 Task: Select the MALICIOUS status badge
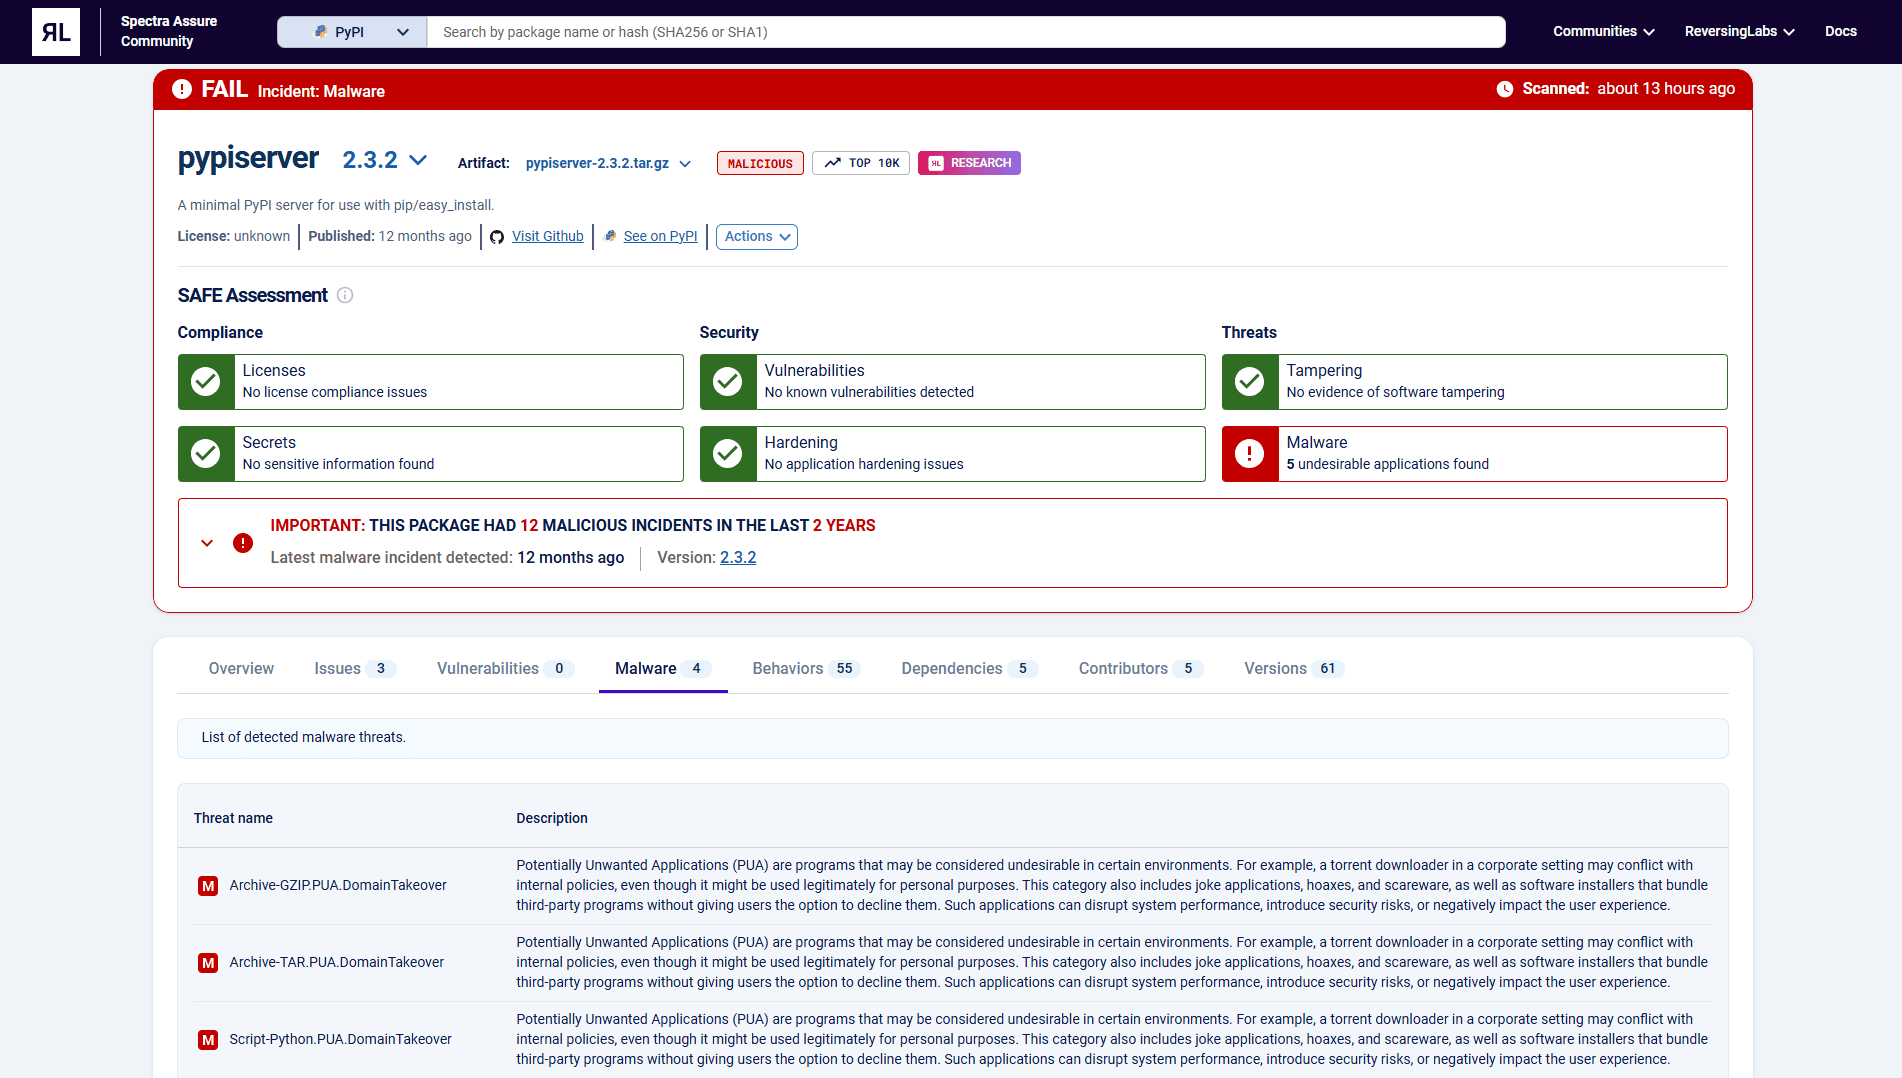pos(759,162)
